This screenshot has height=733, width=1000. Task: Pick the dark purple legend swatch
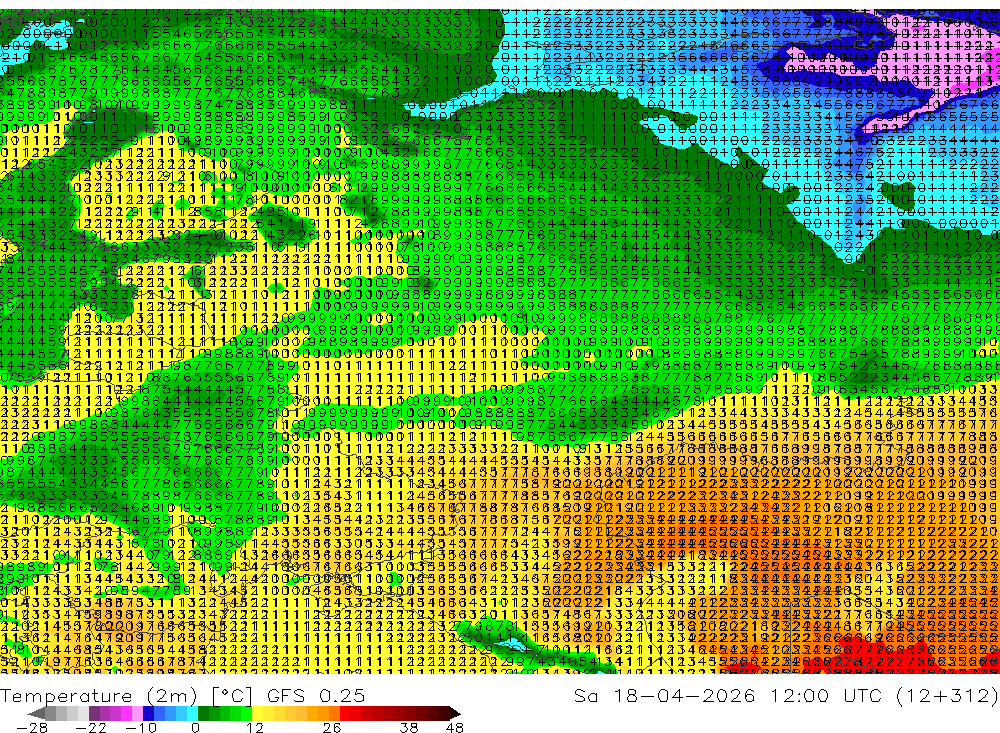pyautogui.click(x=94, y=713)
